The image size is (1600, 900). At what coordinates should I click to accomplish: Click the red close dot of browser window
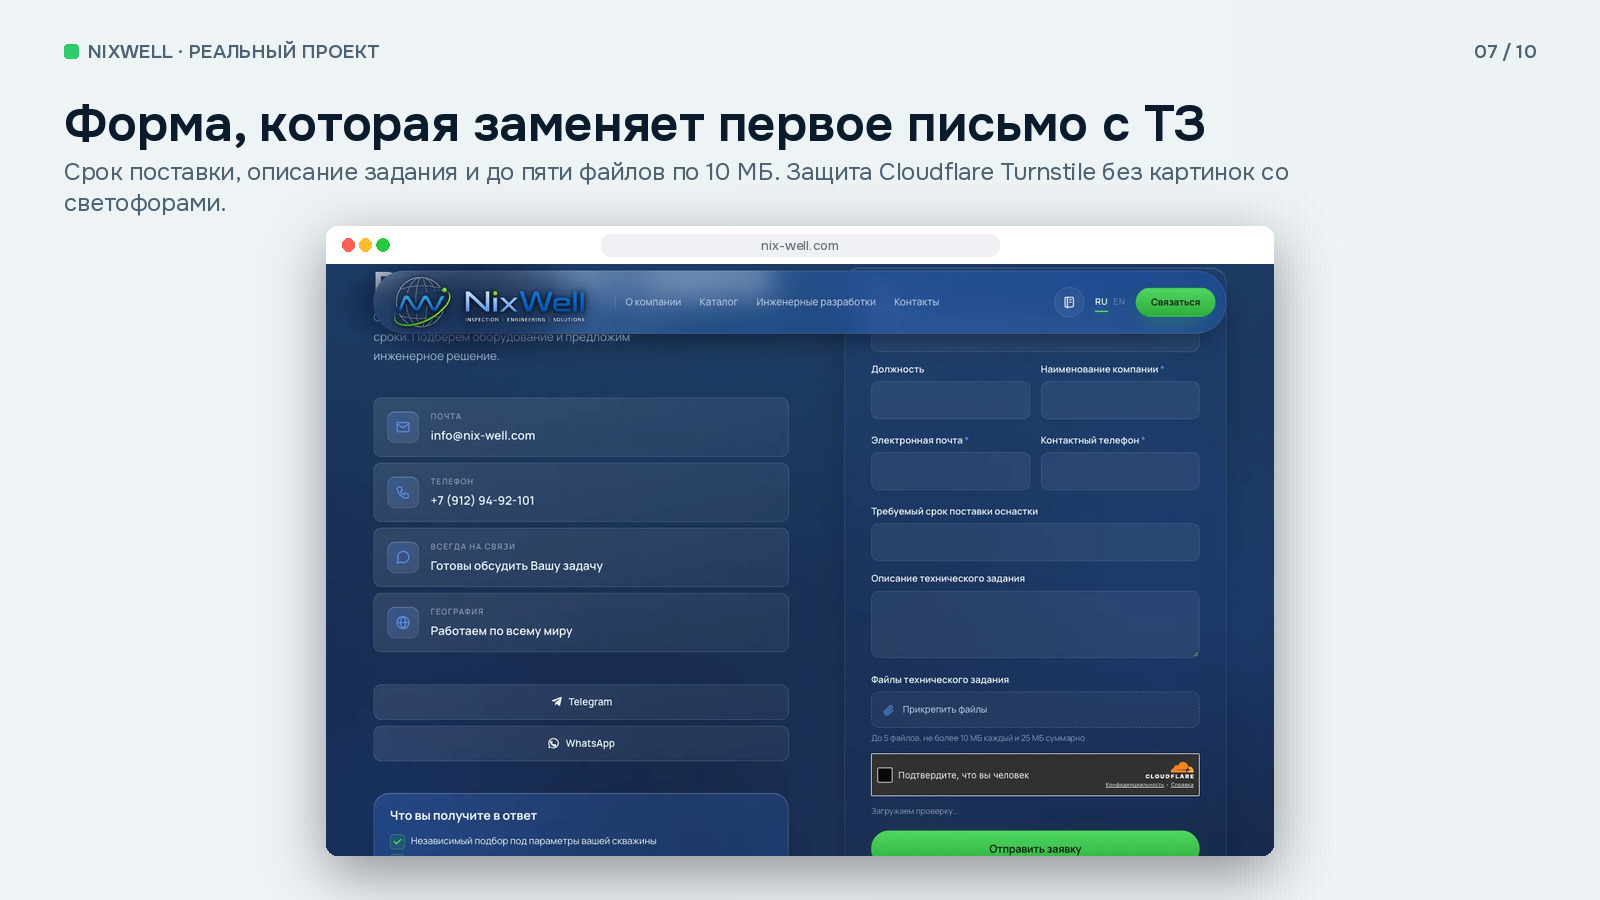pyautogui.click(x=348, y=245)
